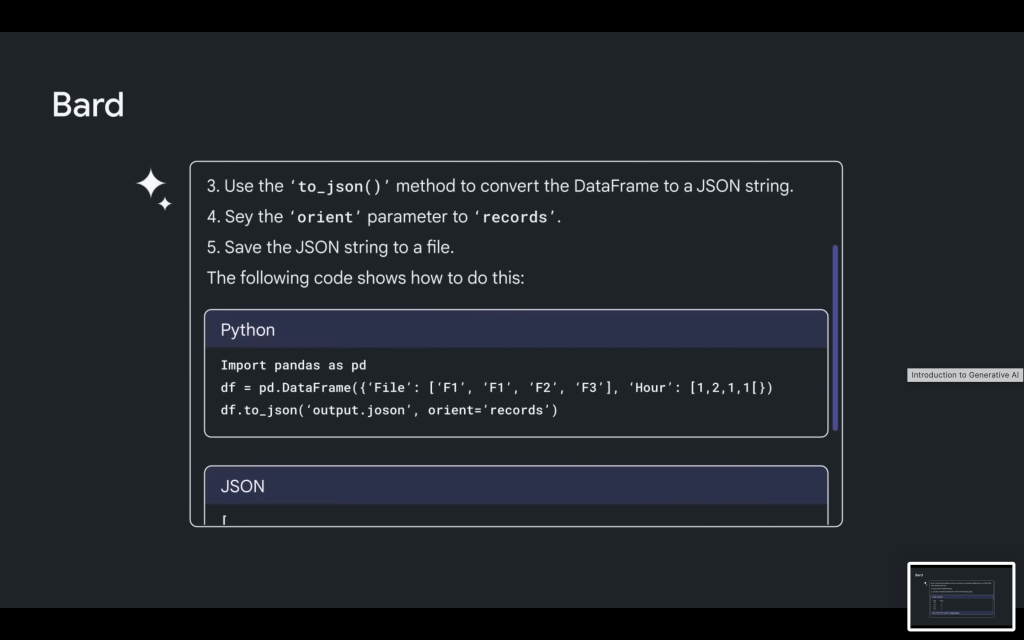Click the Import pandas as pd code line

pos(293,365)
